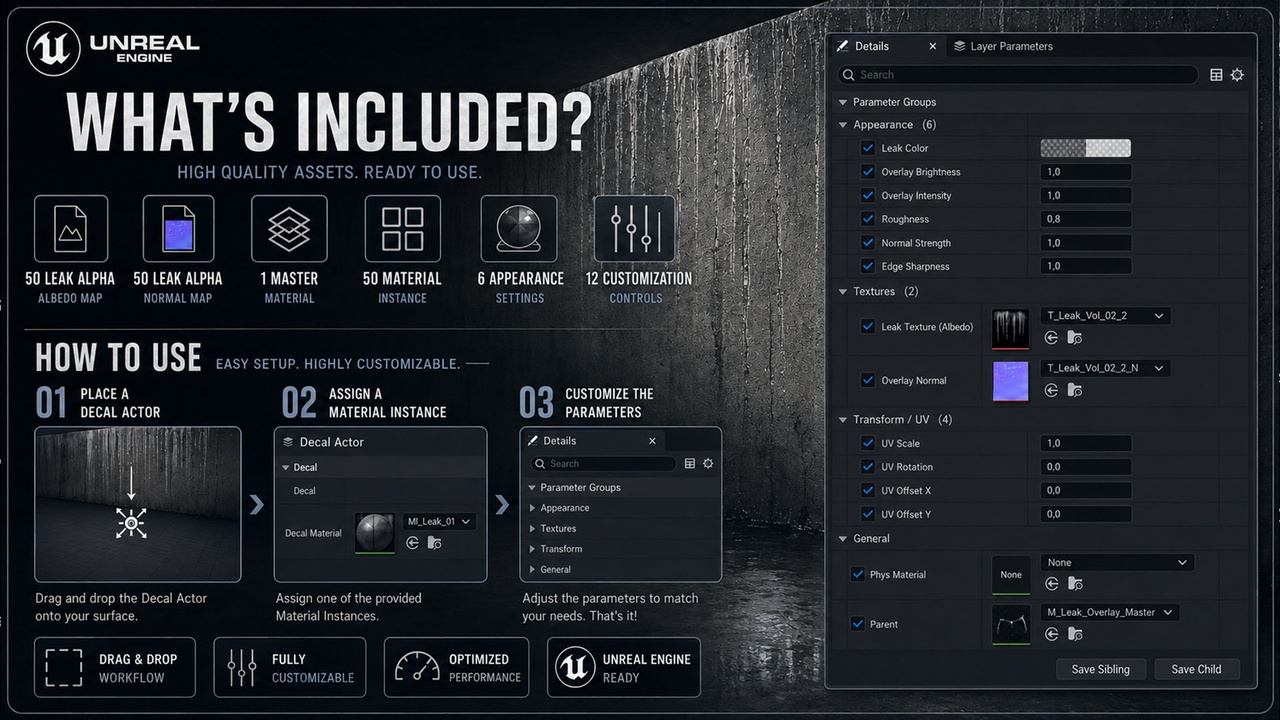Click the use-selected arrow for Parent material
This screenshot has height=720, width=1280.
(1051, 634)
